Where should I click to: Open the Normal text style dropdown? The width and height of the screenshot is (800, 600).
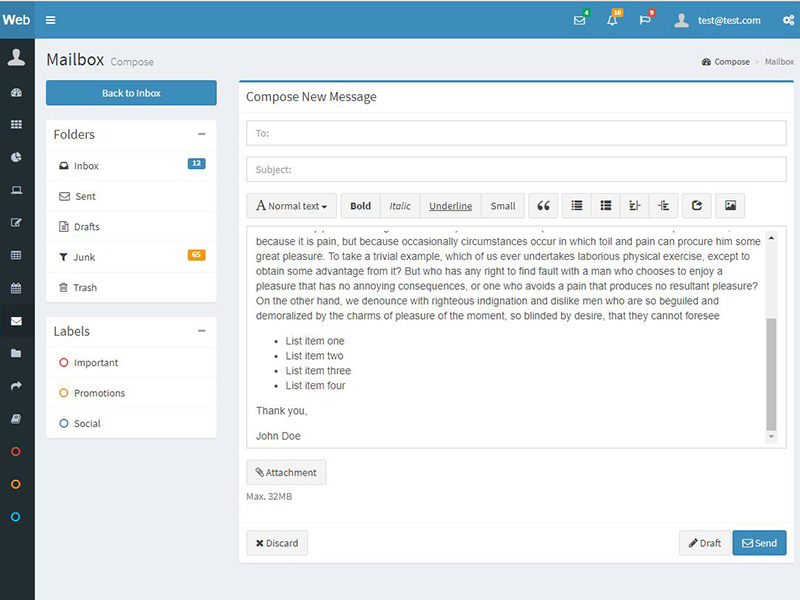[292, 206]
